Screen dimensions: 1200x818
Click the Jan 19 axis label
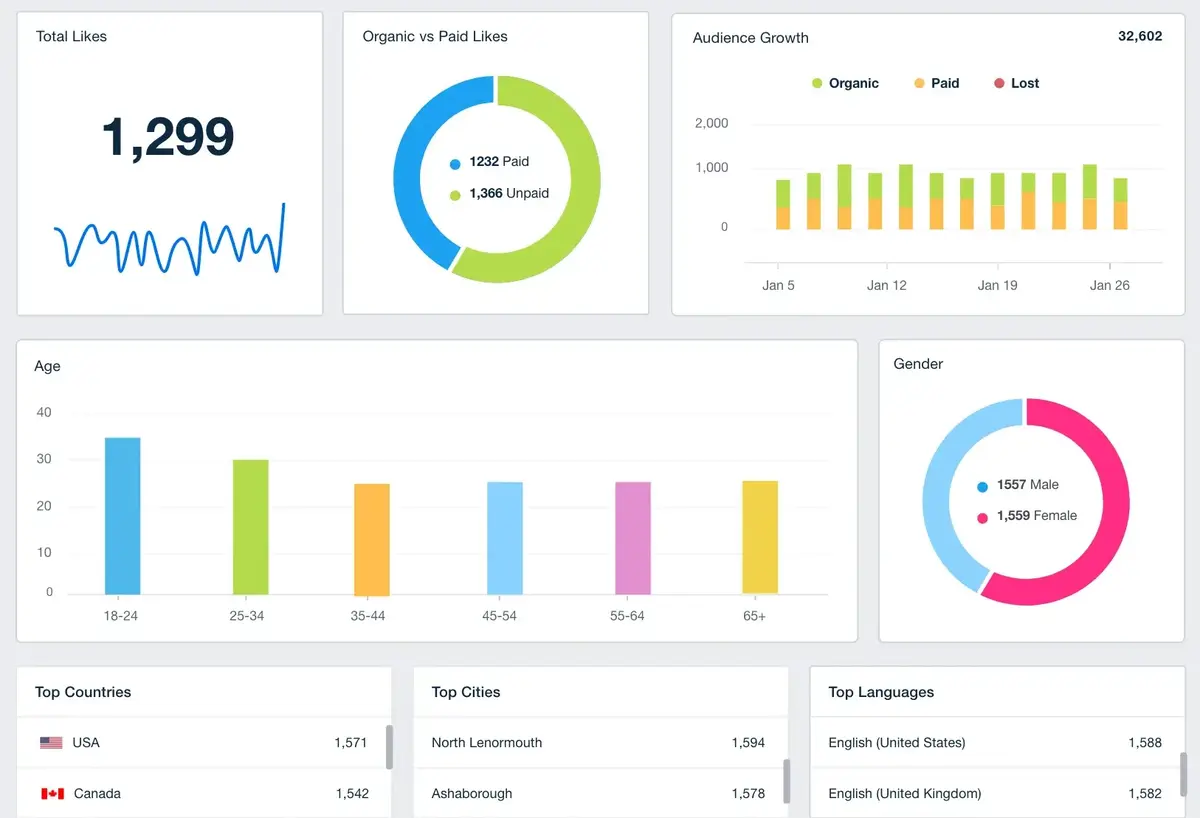click(997, 285)
